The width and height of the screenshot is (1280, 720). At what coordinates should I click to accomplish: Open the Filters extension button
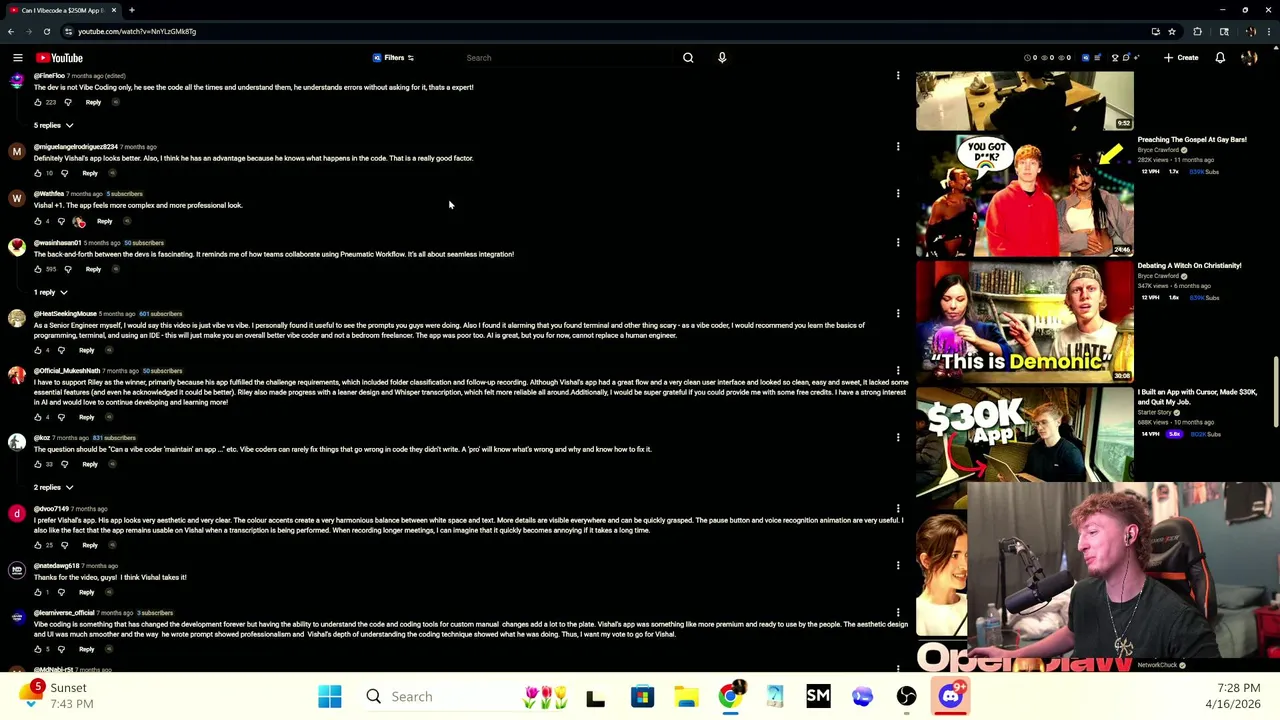pos(393,58)
